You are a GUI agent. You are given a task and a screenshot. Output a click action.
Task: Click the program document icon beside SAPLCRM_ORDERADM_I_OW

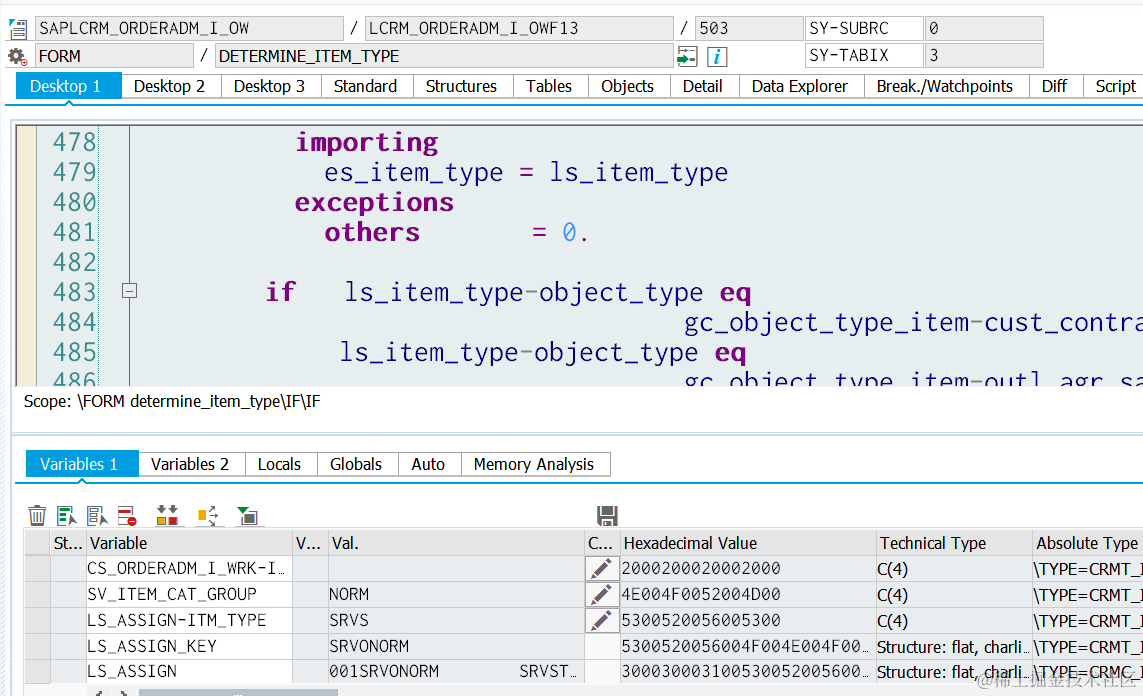17,29
